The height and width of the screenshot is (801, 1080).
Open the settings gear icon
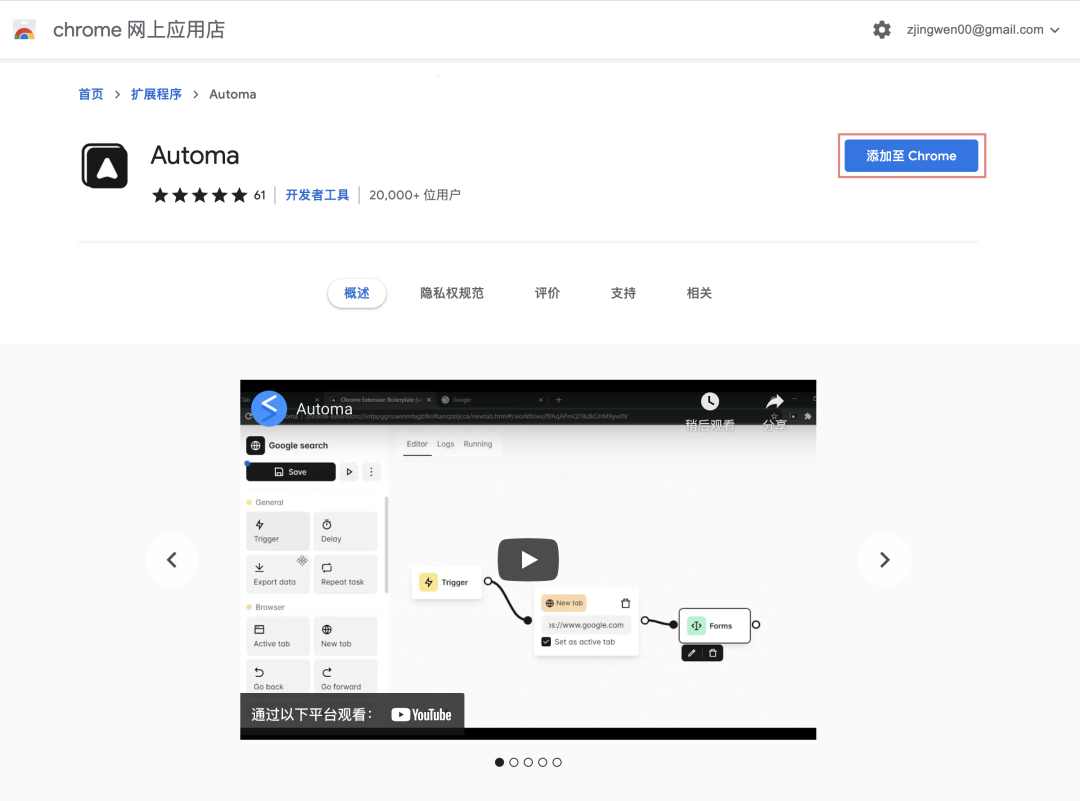tap(882, 30)
